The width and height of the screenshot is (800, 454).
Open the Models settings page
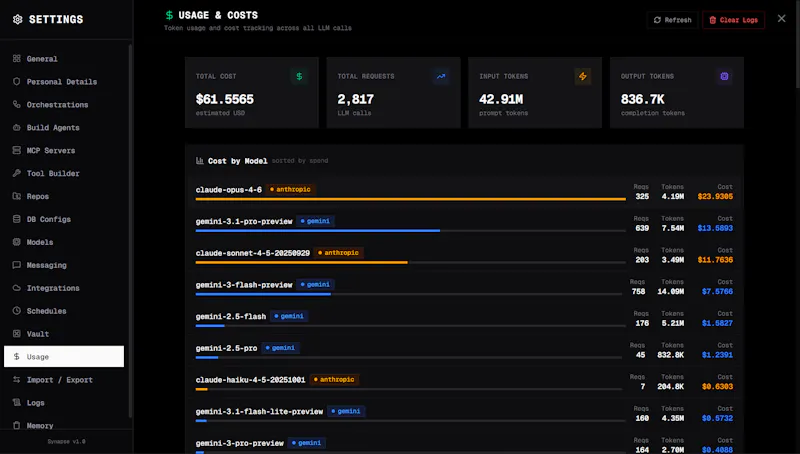(x=64, y=242)
